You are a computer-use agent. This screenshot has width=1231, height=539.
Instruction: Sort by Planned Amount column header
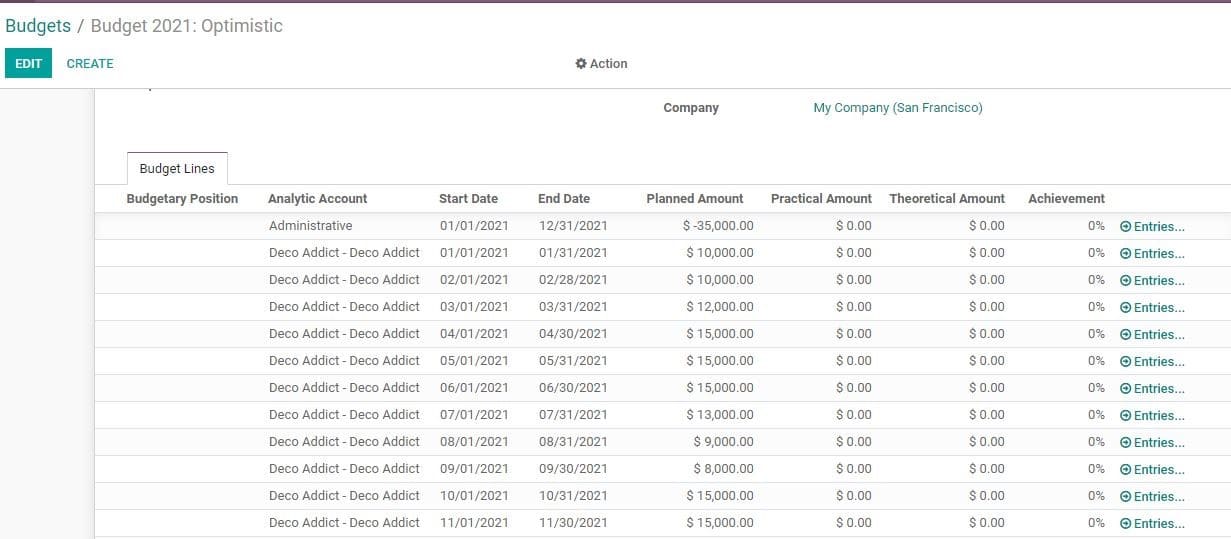point(694,199)
